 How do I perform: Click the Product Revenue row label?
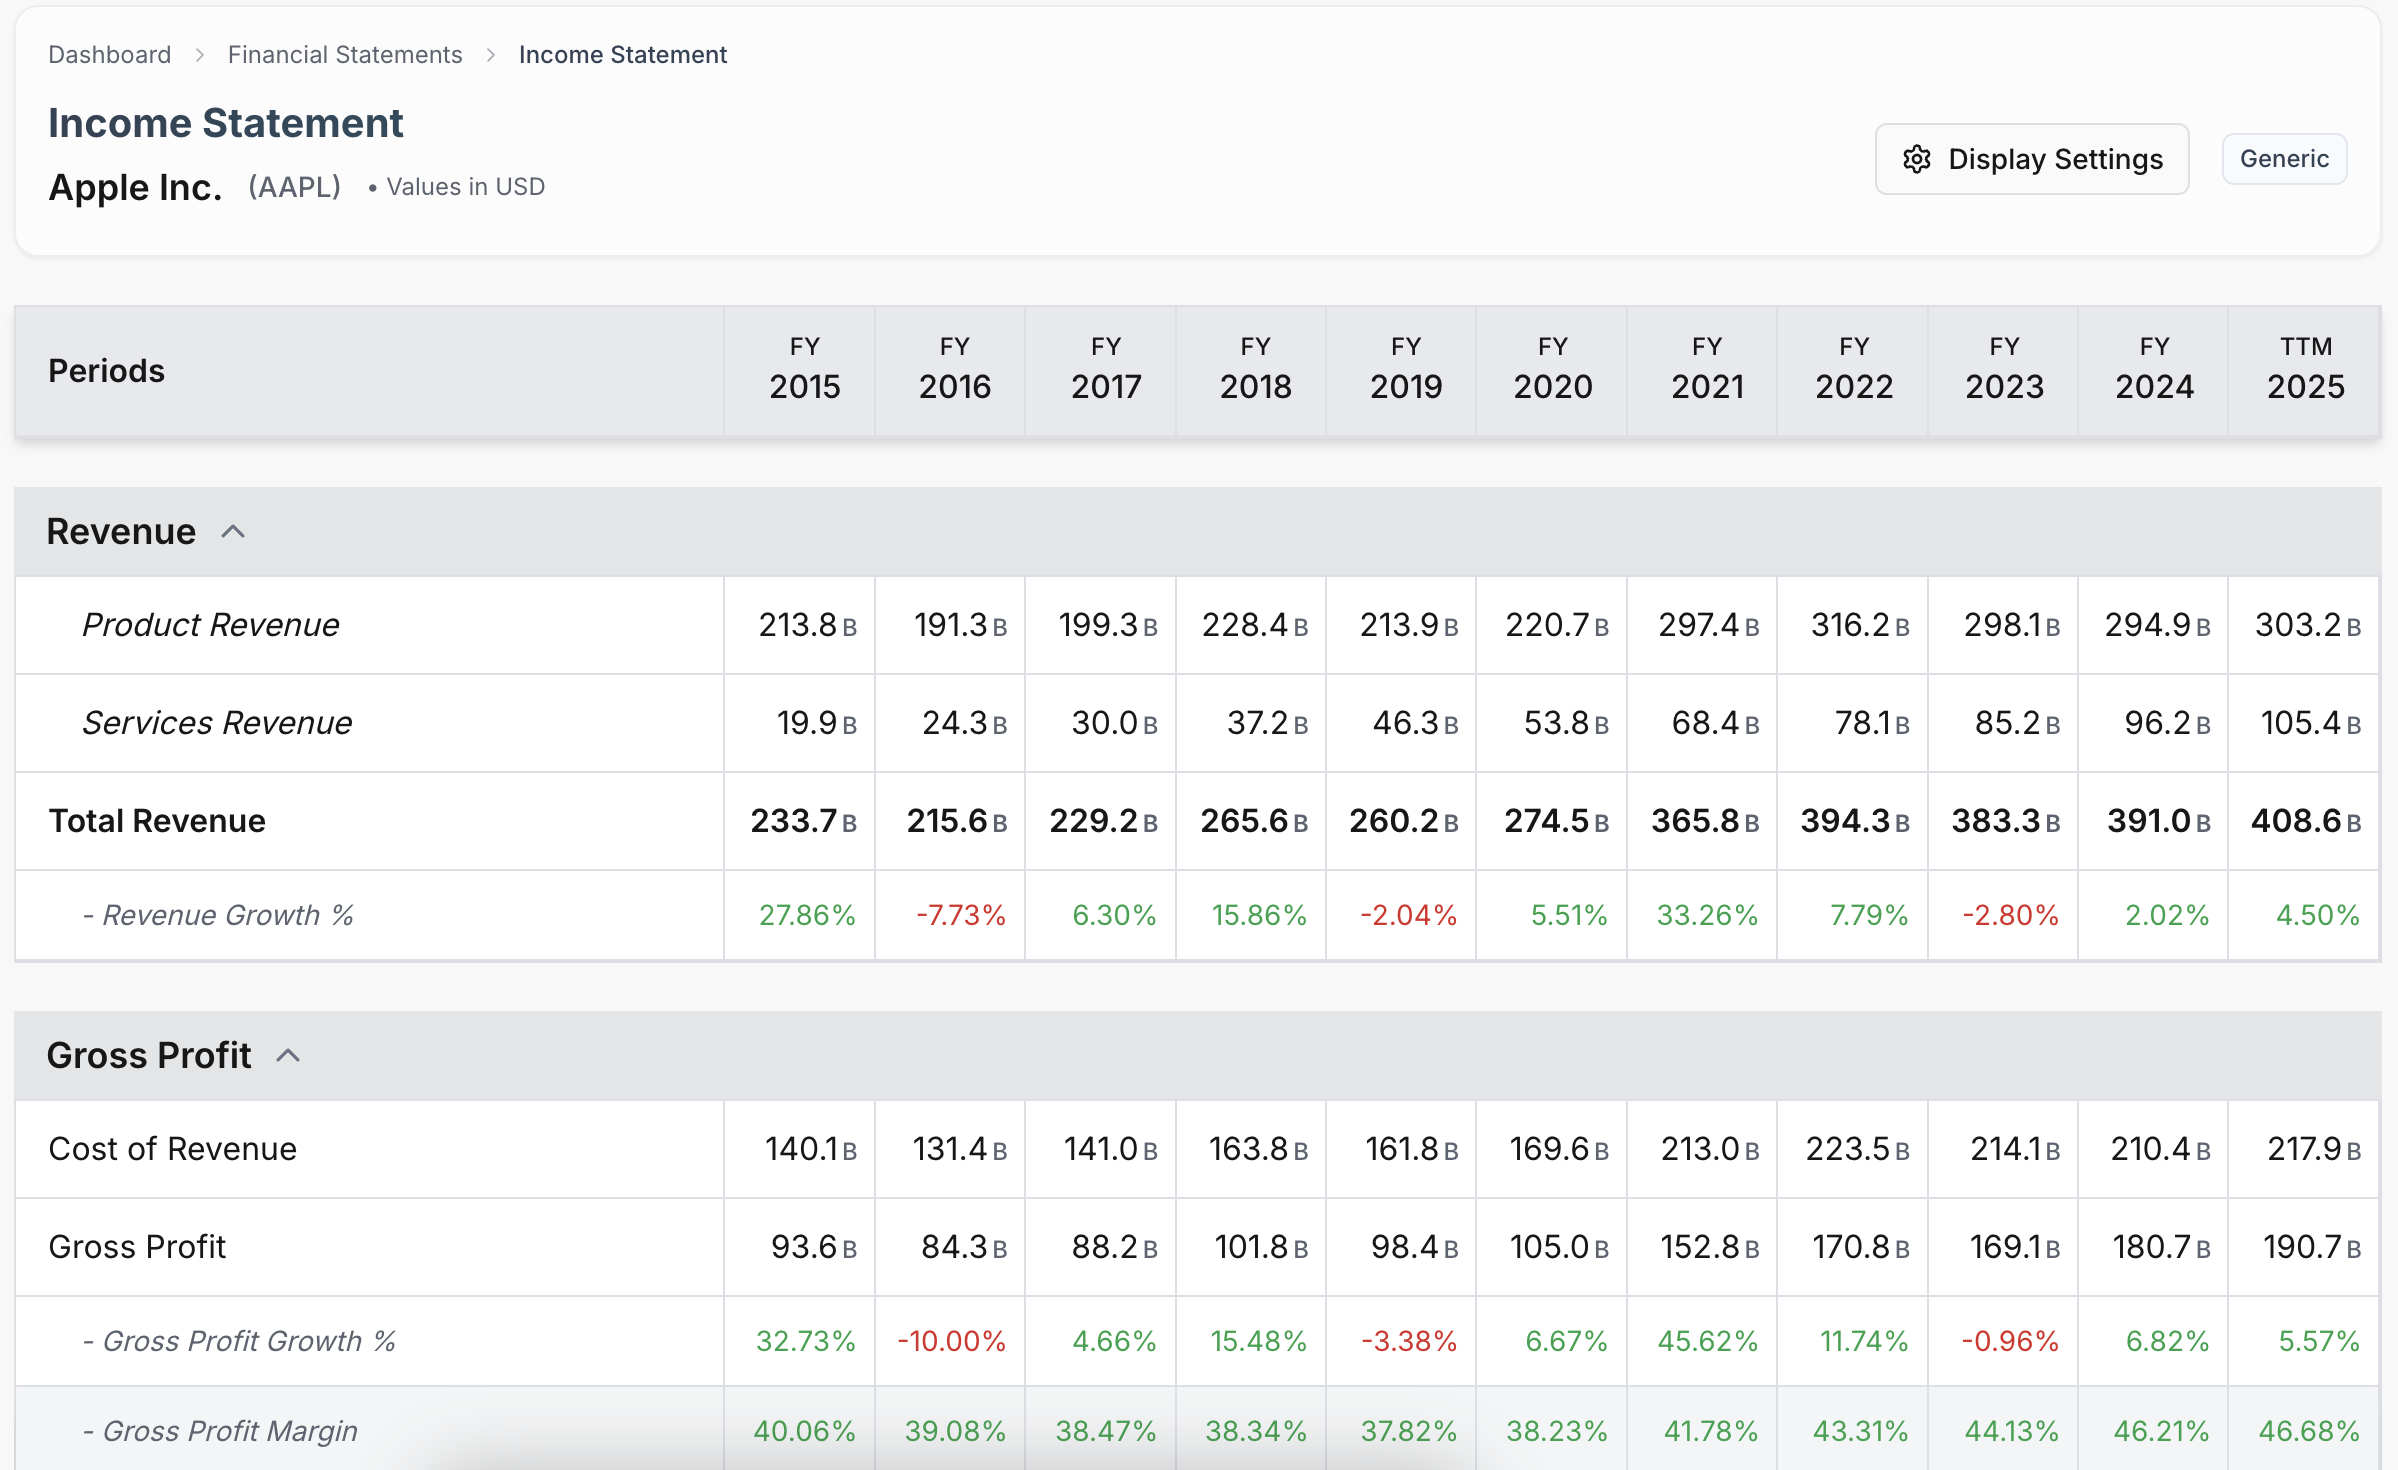211,624
